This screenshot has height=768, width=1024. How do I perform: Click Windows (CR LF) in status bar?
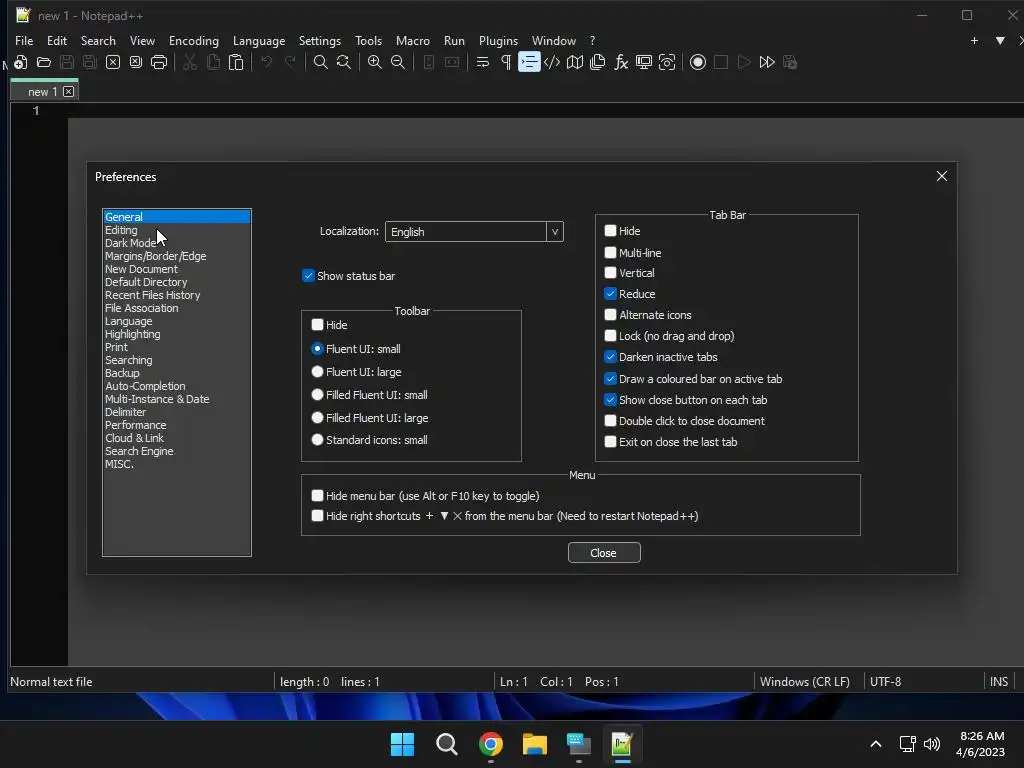click(805, 681)
